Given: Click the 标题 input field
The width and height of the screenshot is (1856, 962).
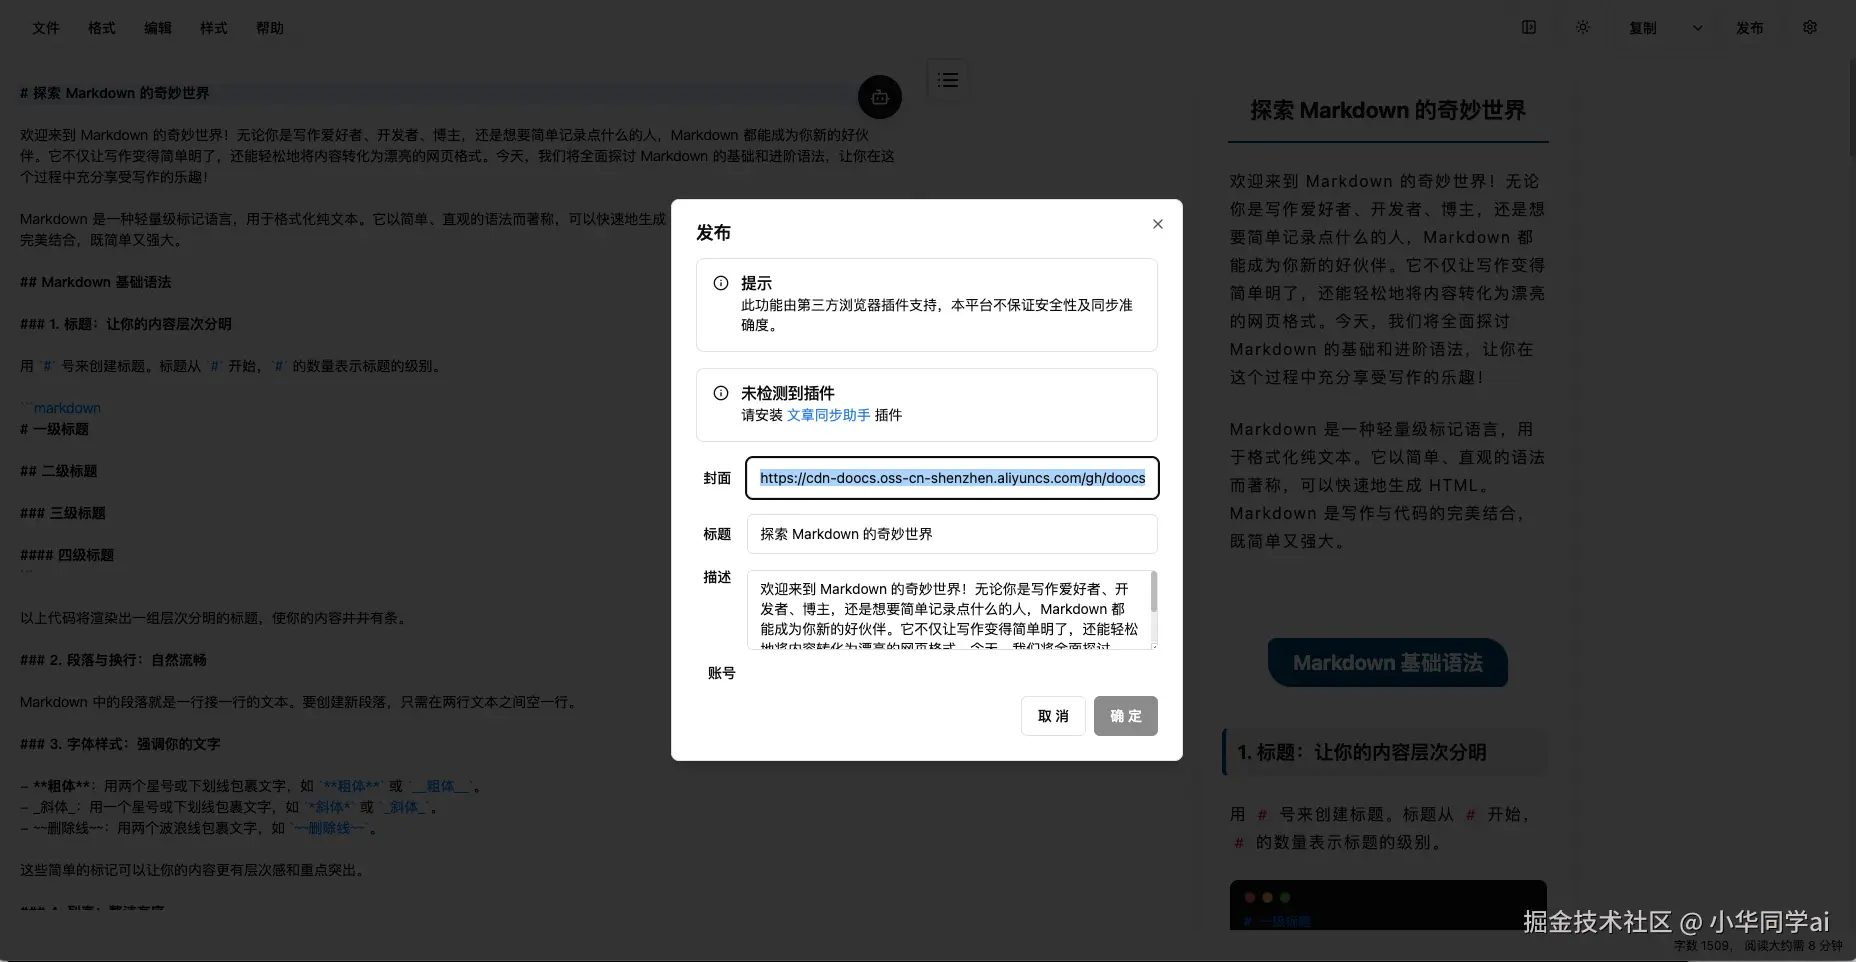Looking at the screenshot, I should tap(952, 534).
